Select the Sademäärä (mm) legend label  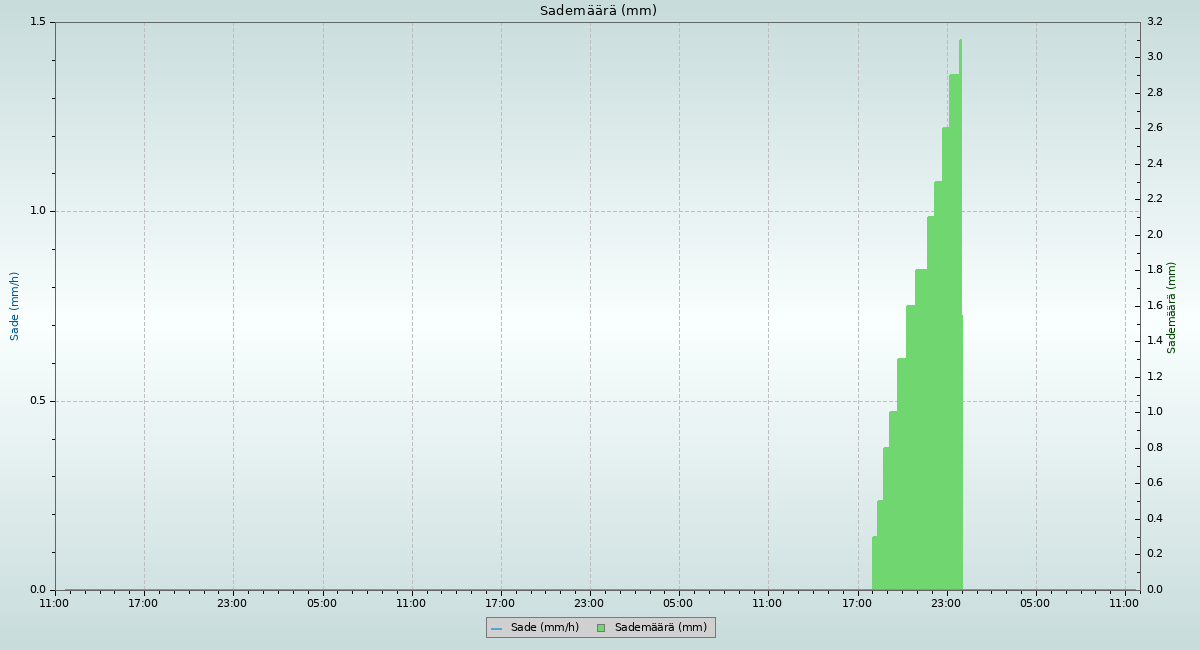click(660, 628)
